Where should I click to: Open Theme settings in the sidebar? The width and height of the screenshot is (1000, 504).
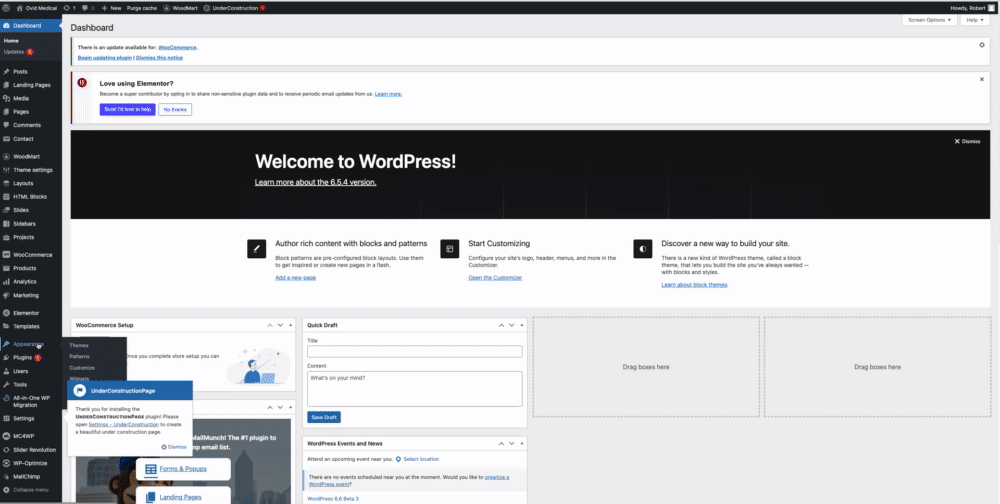31,170
